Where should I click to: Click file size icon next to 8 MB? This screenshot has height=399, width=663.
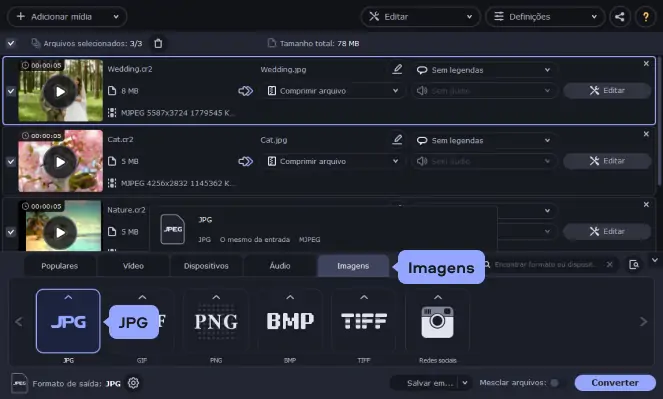tap(112, 91)
